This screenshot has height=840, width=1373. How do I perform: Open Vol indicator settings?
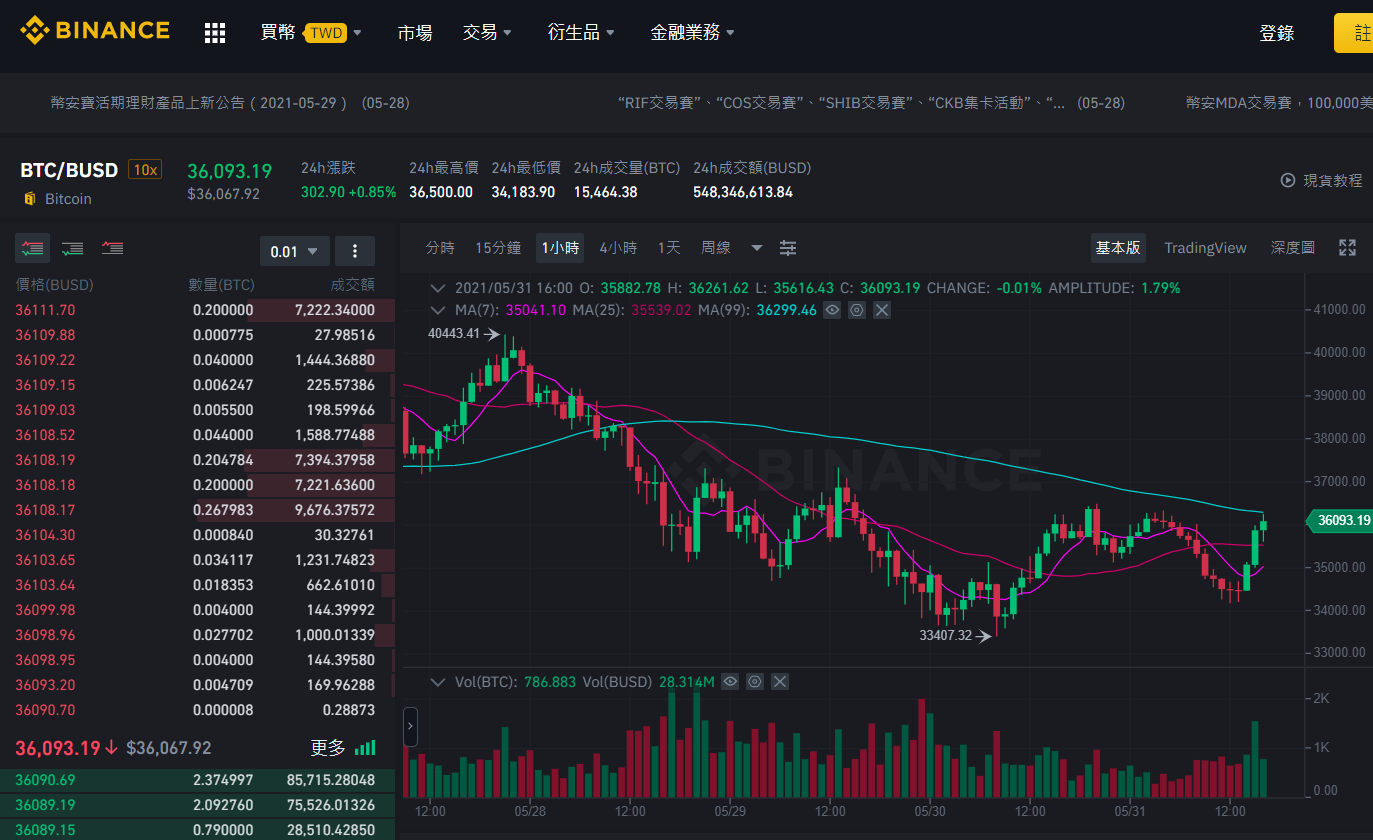coord(755,682)
